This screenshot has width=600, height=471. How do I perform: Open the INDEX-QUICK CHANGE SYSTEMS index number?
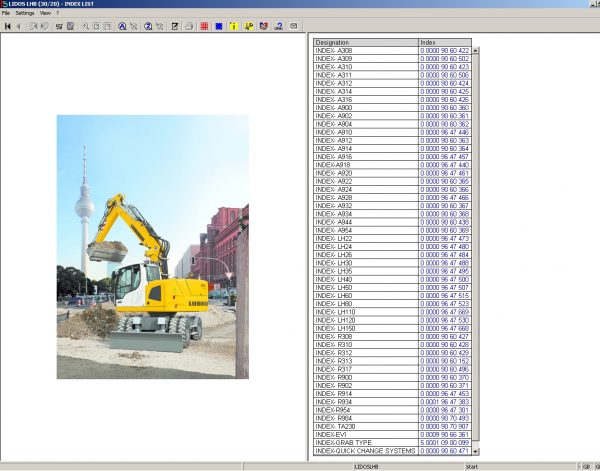[x=444, y=451]
